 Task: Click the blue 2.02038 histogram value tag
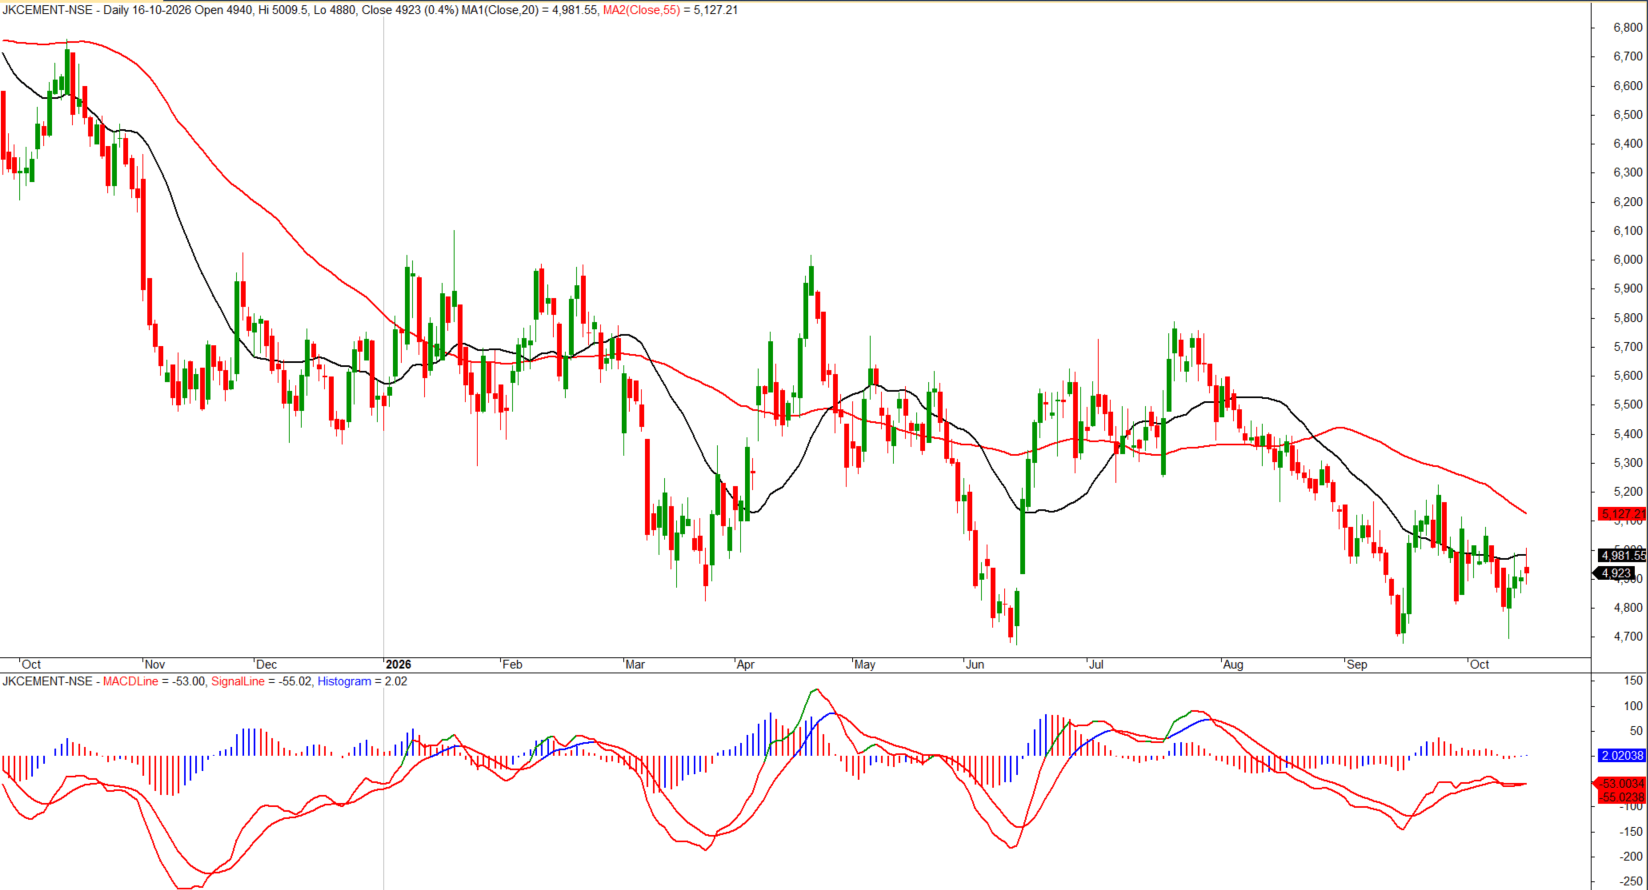click(x=1621, y=756)
